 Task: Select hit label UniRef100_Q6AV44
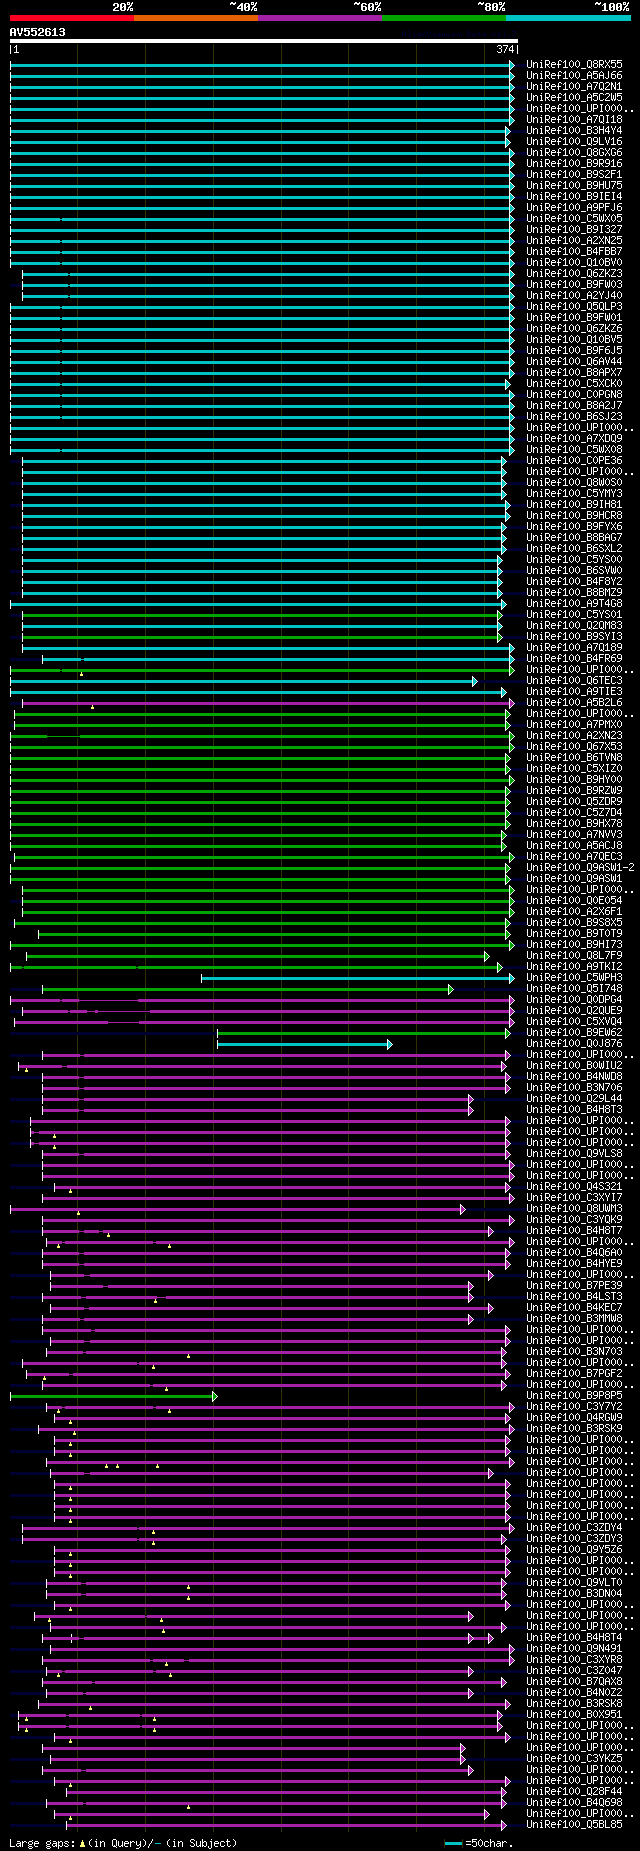click(574, 362)
